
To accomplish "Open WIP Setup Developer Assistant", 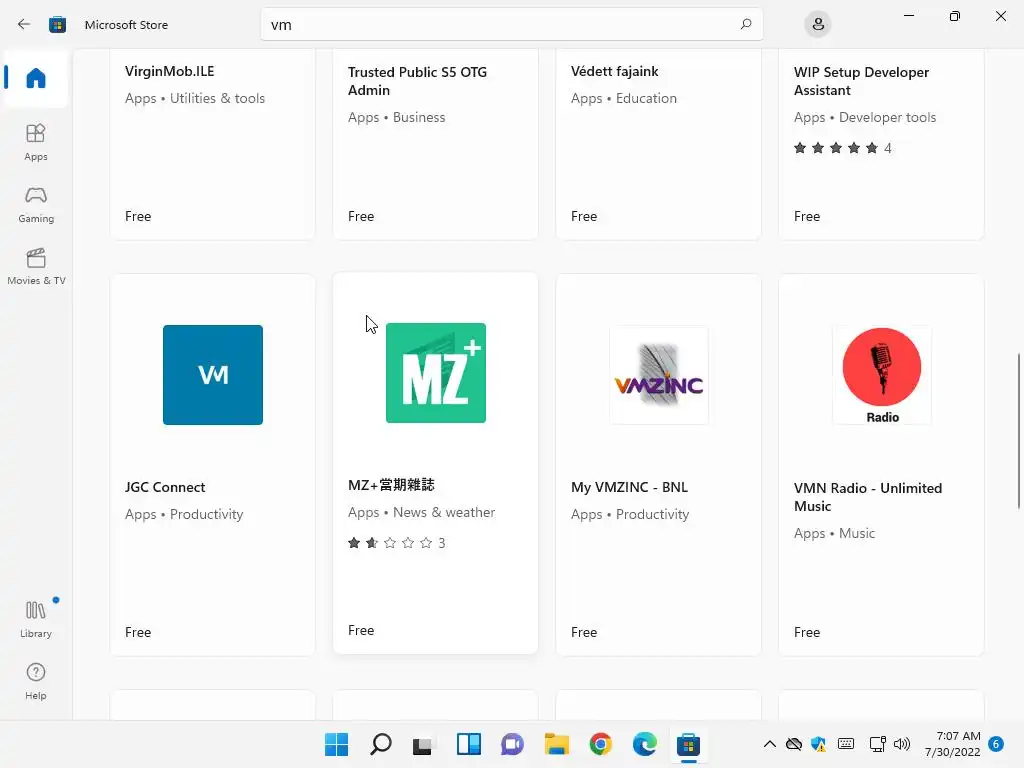I will coord(861,81).
